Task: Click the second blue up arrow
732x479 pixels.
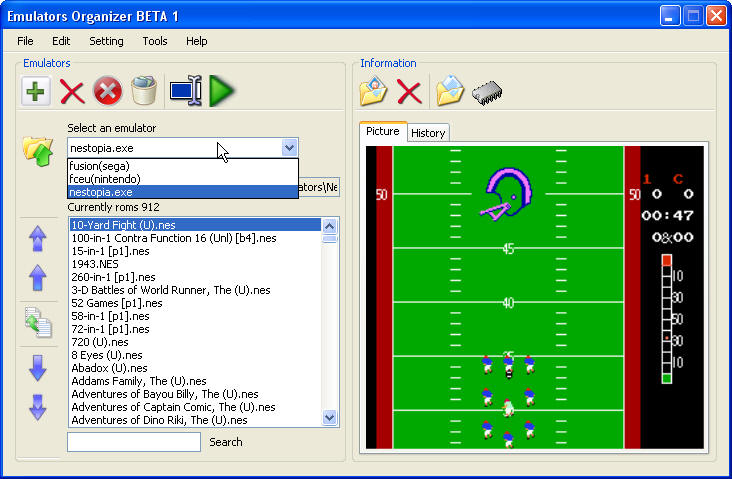Action: point(38,278)
